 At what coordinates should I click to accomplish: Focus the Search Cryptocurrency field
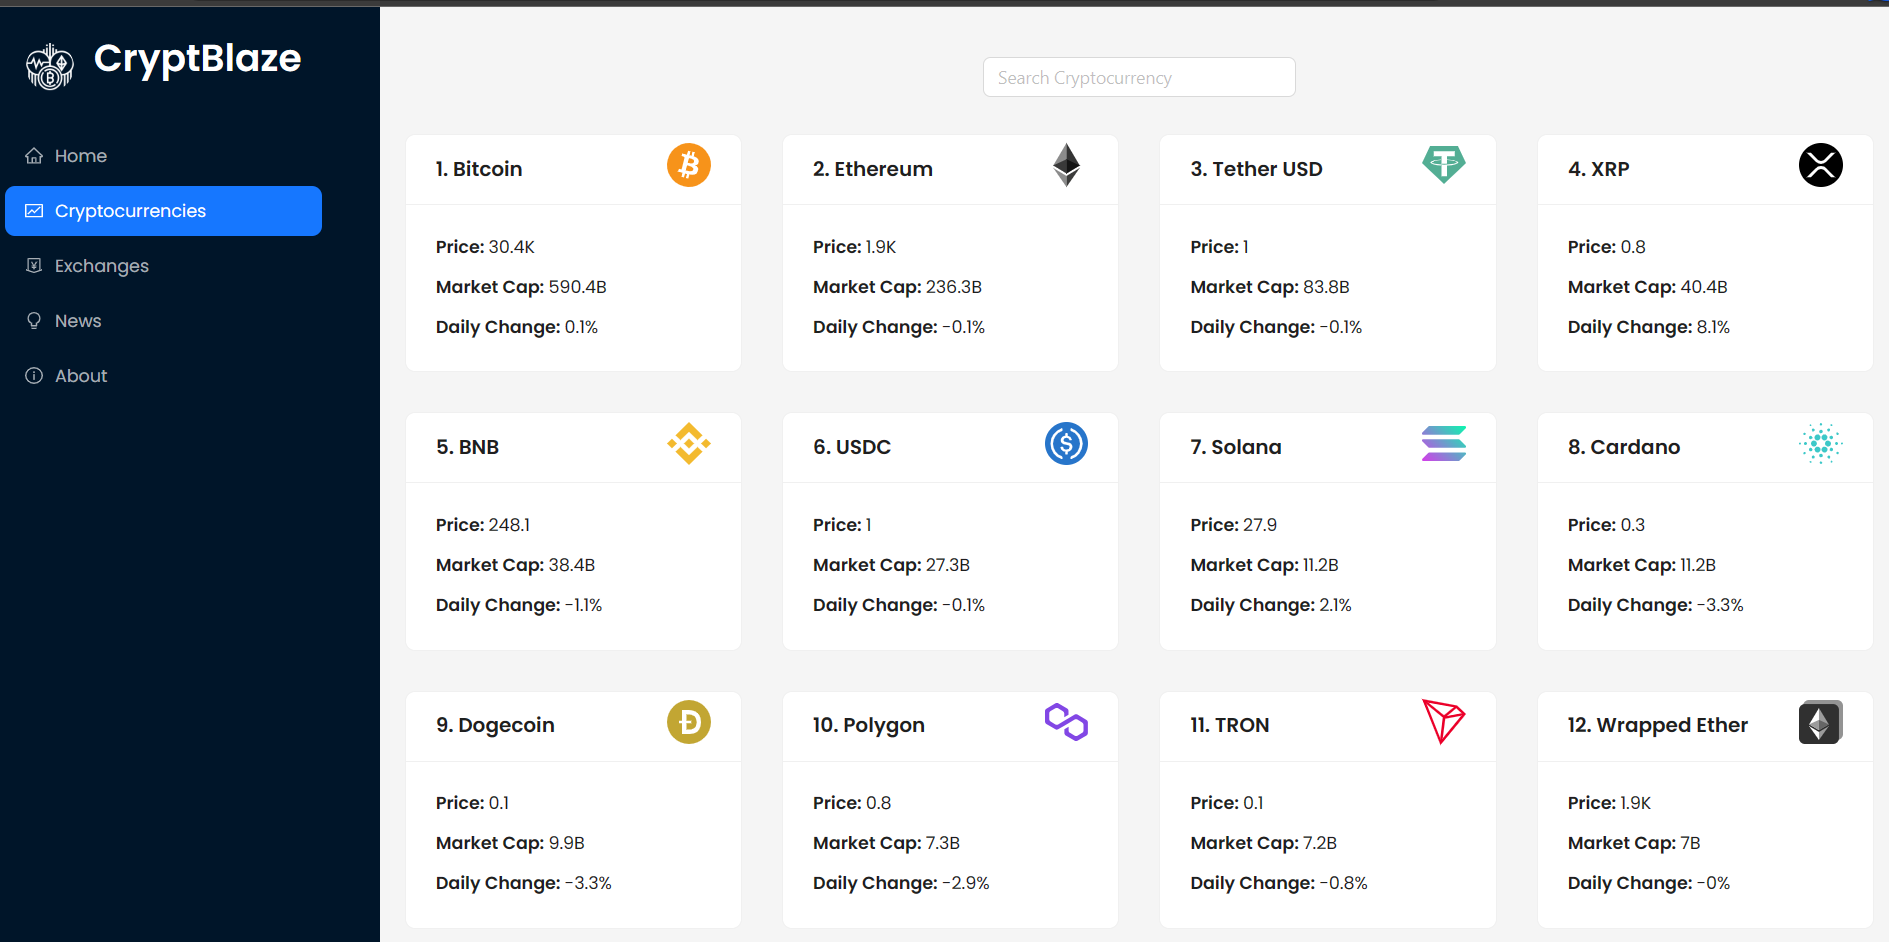point(1139,77)
